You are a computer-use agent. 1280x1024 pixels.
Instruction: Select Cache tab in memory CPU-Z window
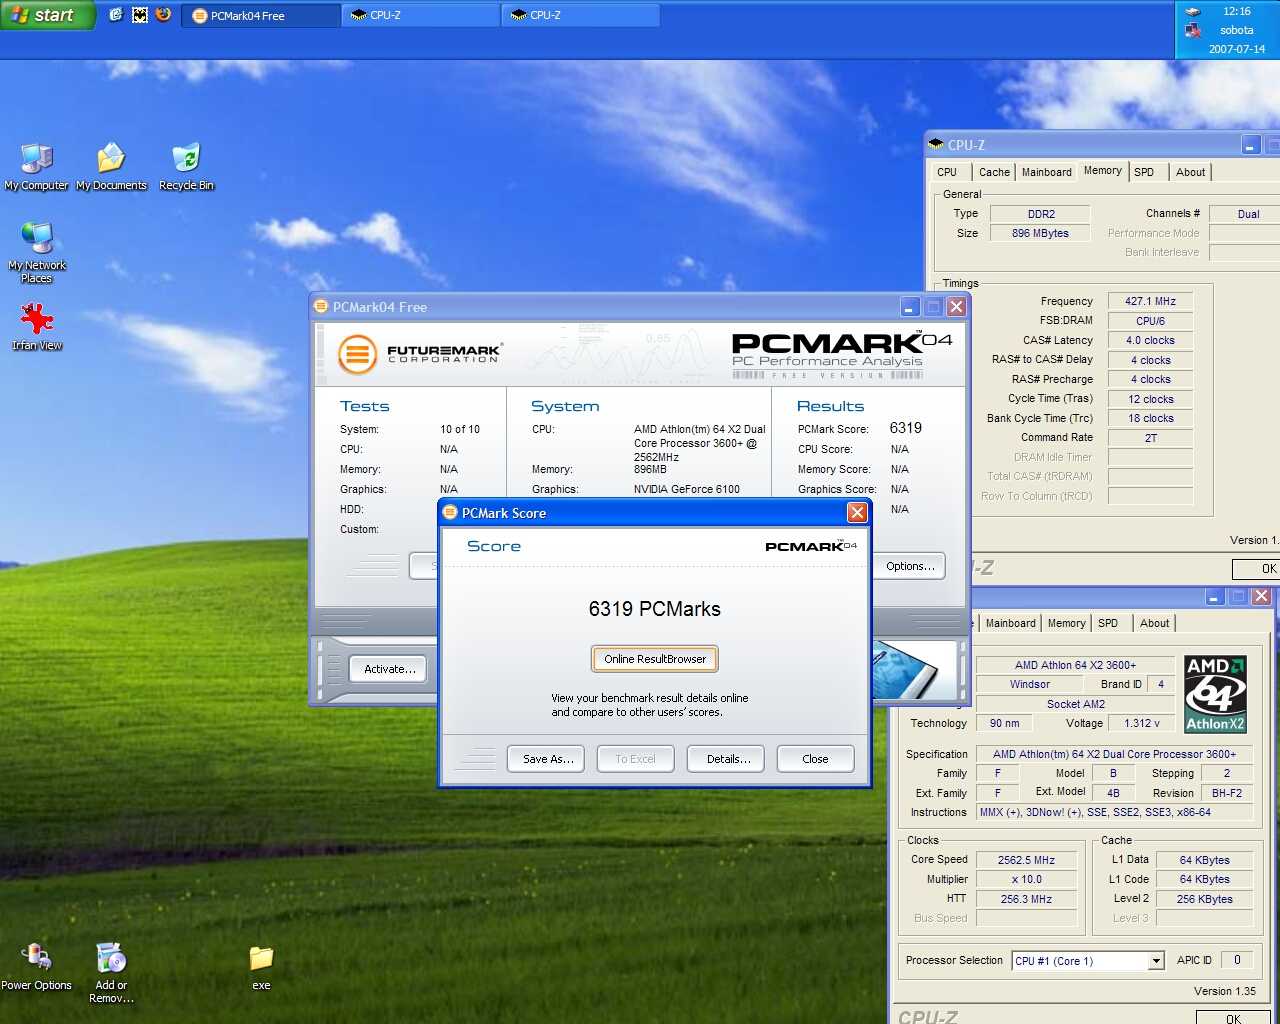pos(994,172)
